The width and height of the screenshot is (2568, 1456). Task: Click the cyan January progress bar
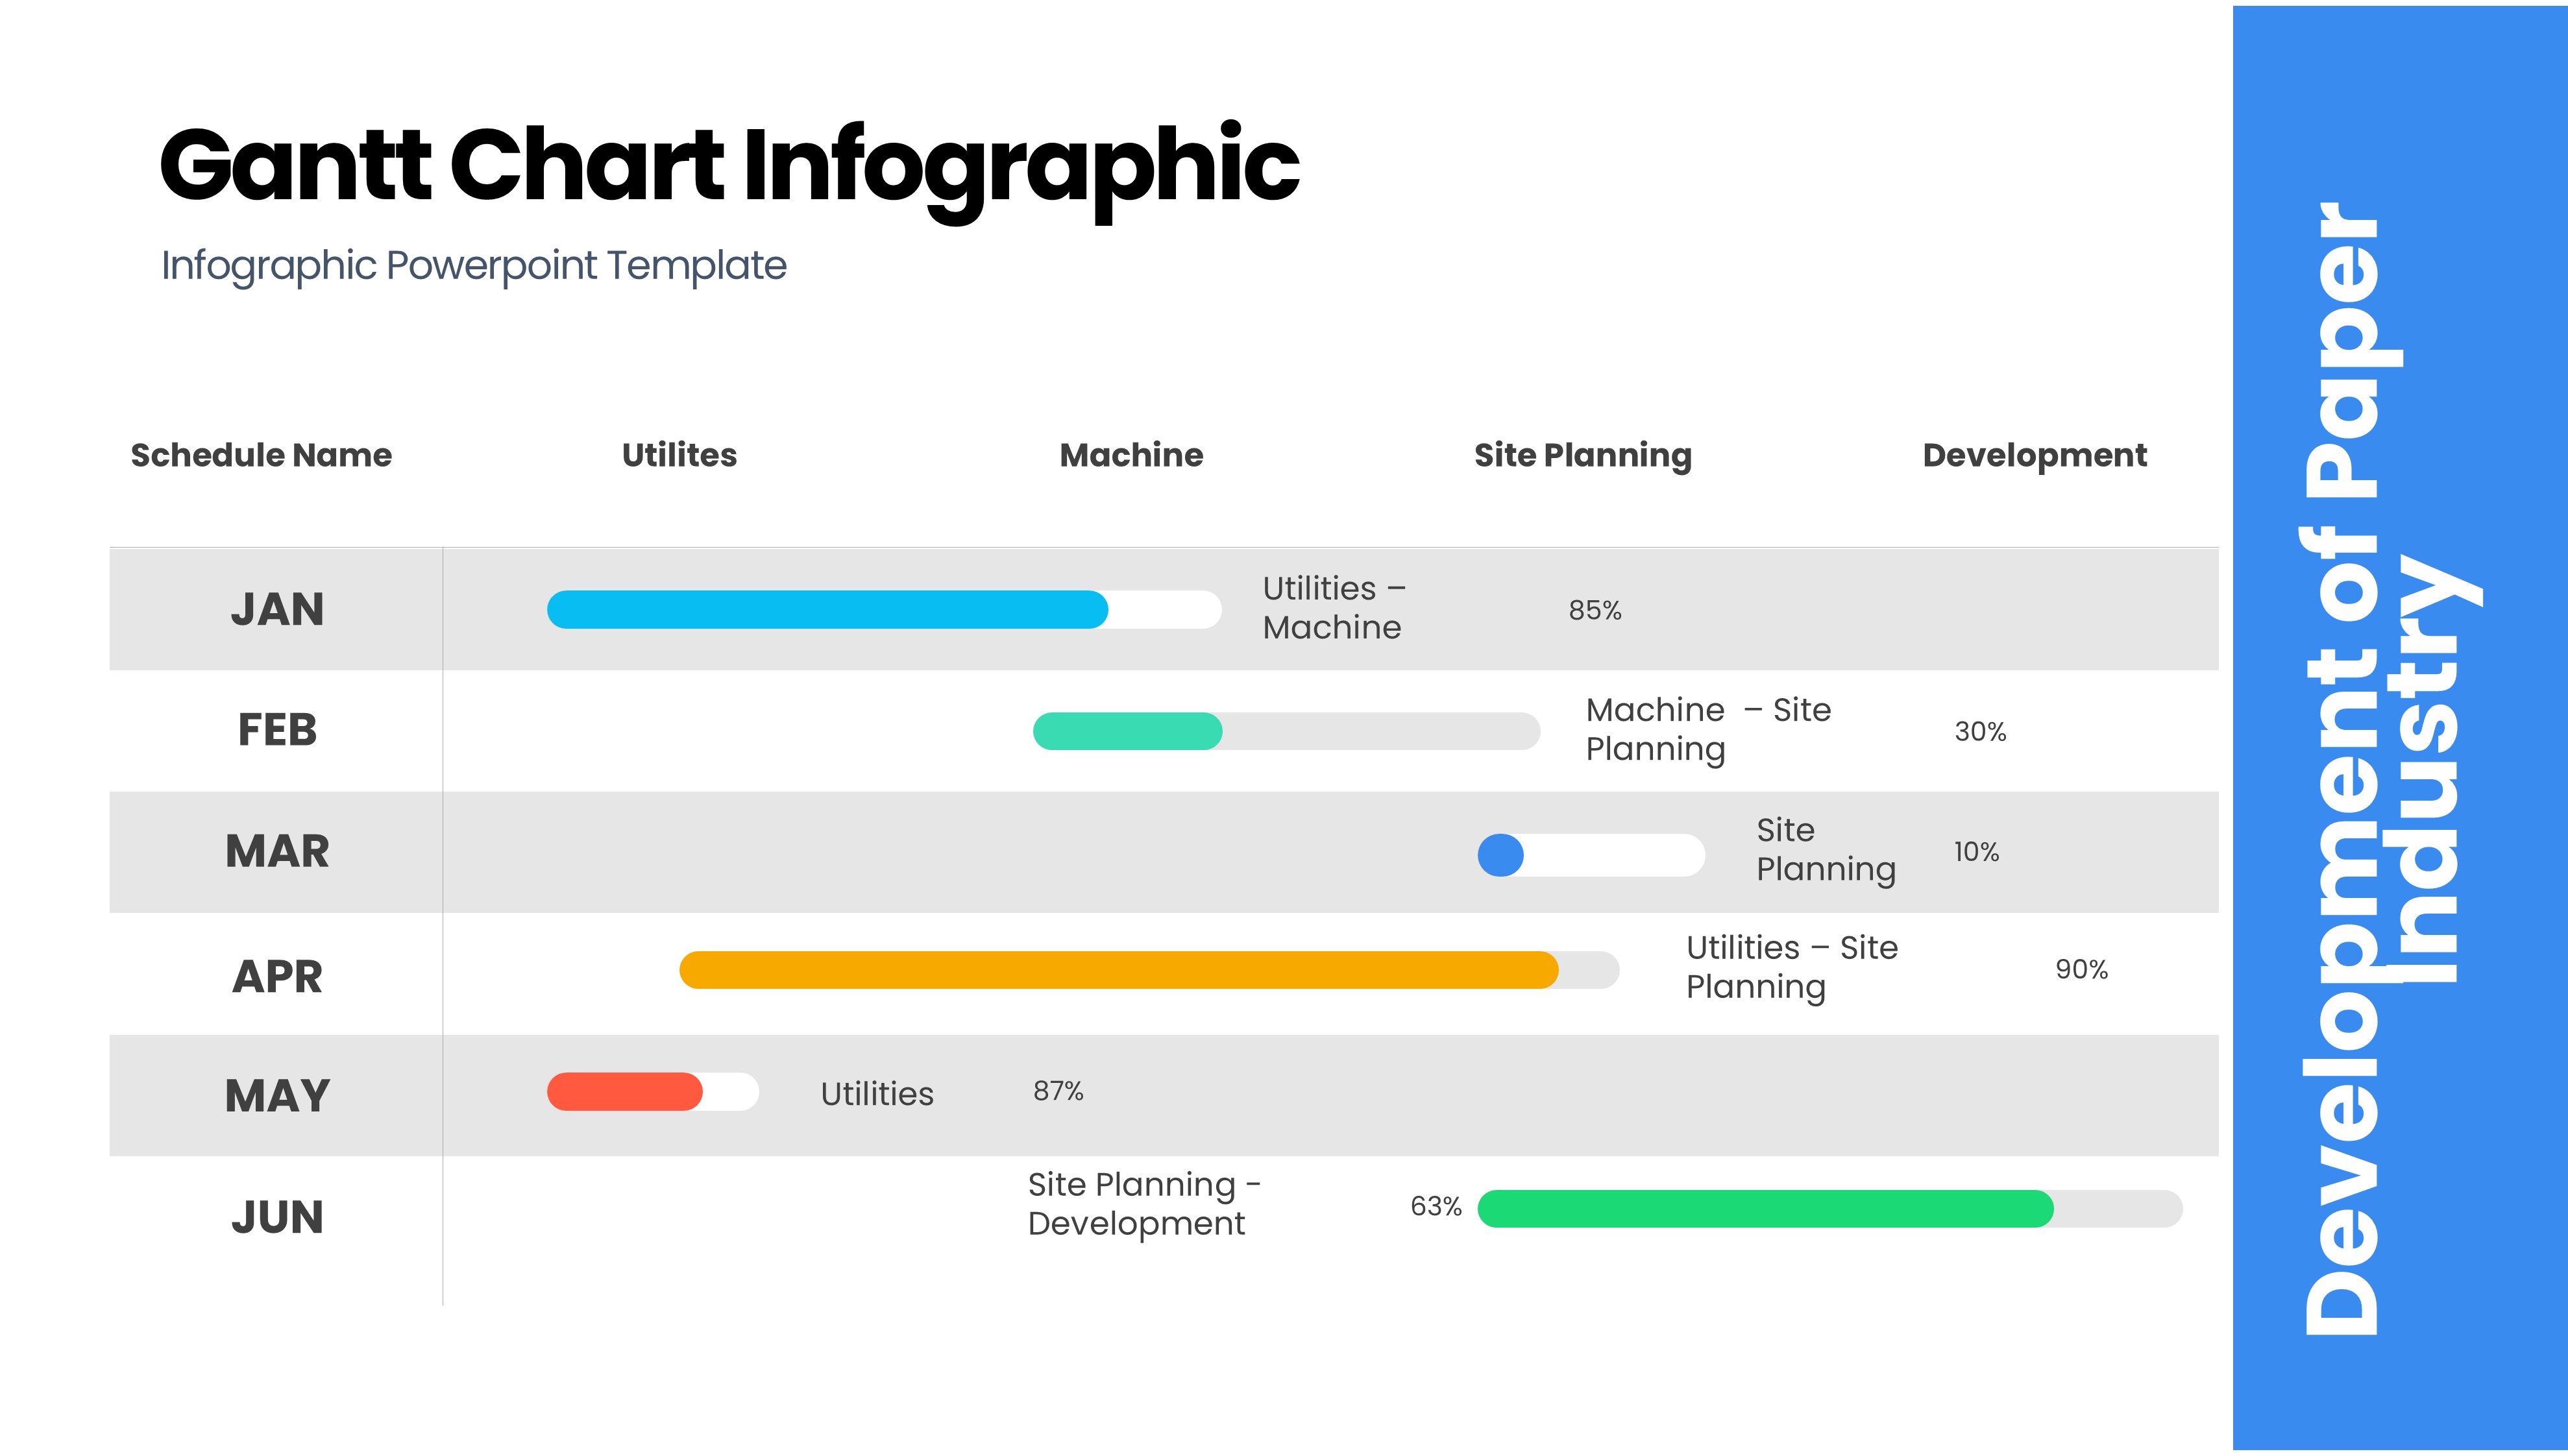(827, 610)
